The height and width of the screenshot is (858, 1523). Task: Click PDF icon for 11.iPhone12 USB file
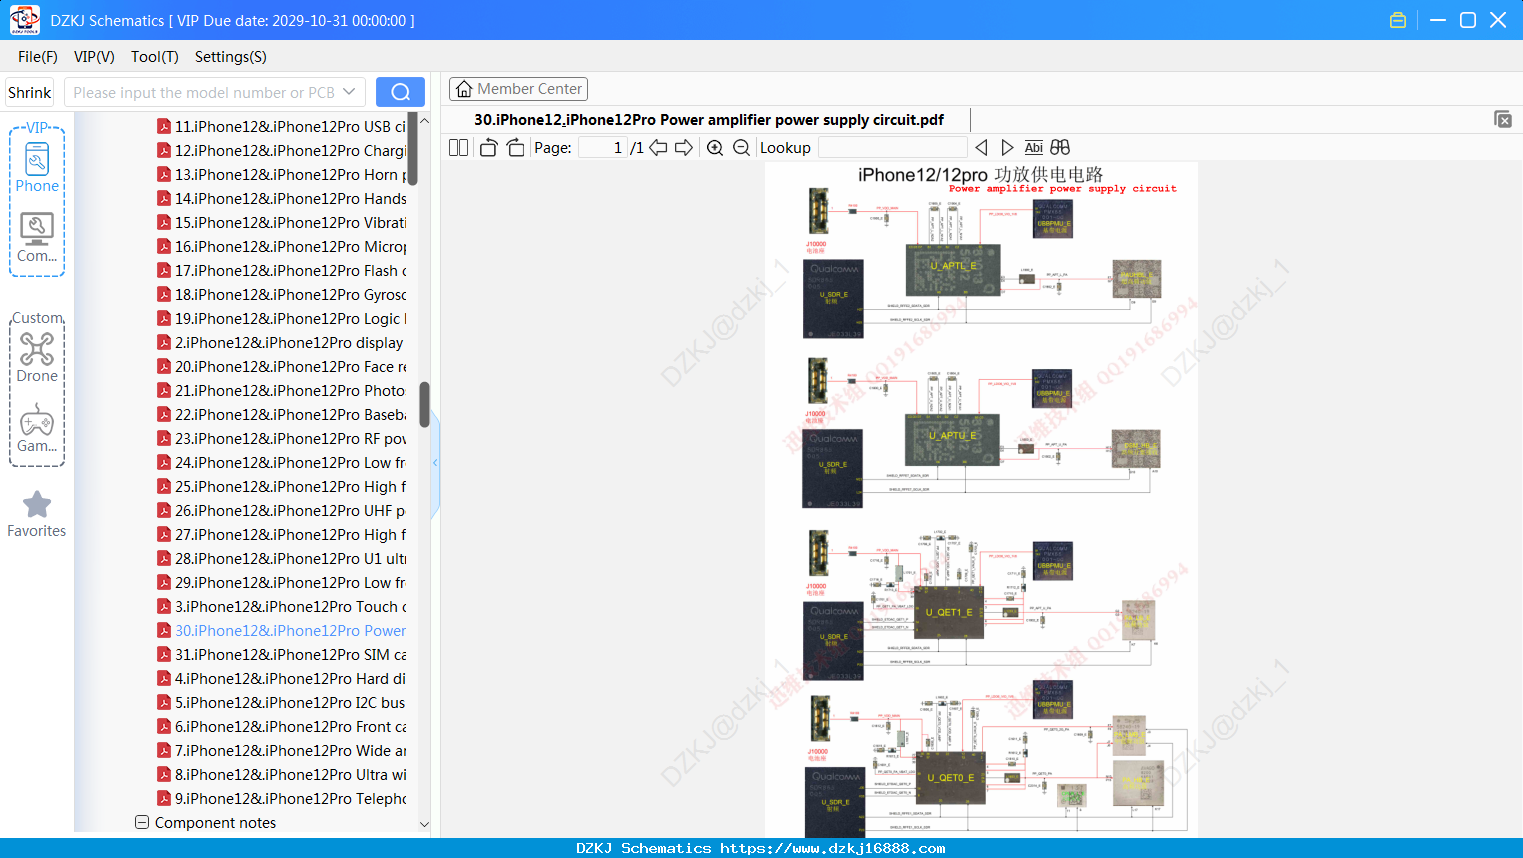click(164, 126)
